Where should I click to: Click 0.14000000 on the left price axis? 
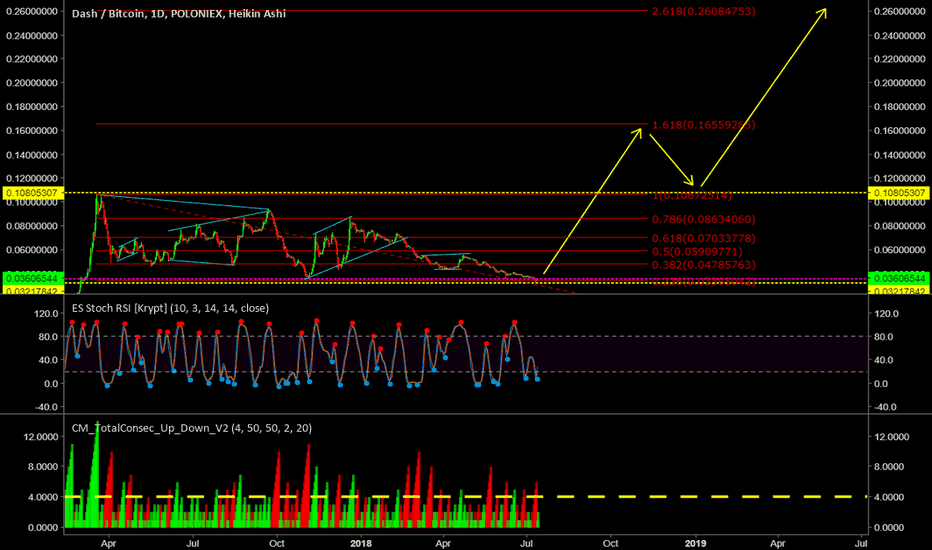point(32,155)
